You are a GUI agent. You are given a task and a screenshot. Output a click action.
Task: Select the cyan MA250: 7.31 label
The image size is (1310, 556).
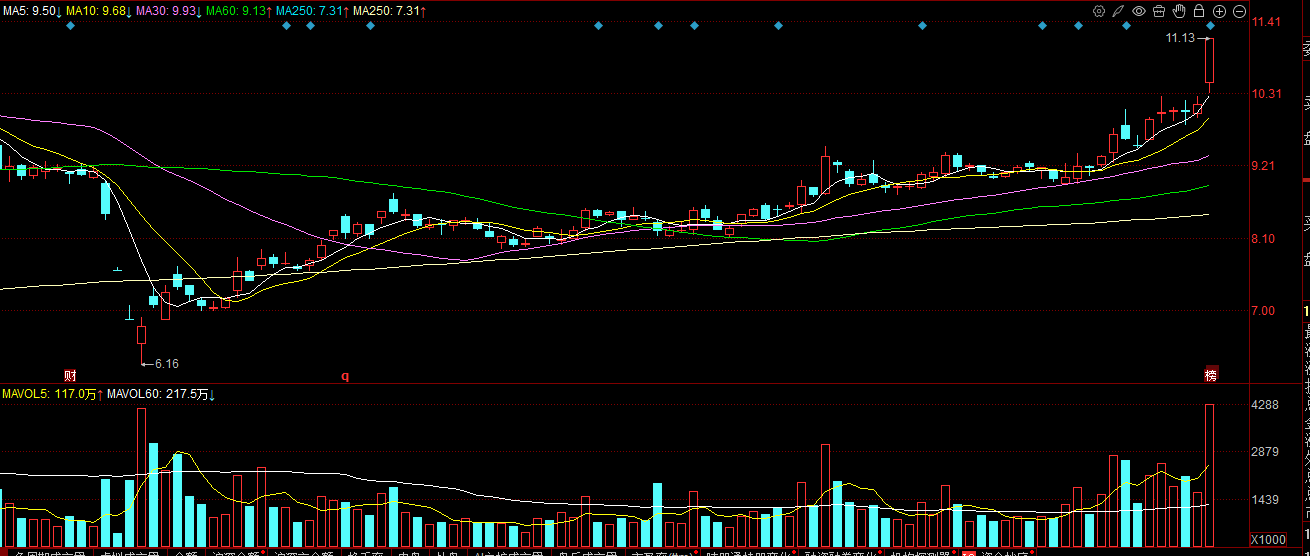[x=312, y=10]
